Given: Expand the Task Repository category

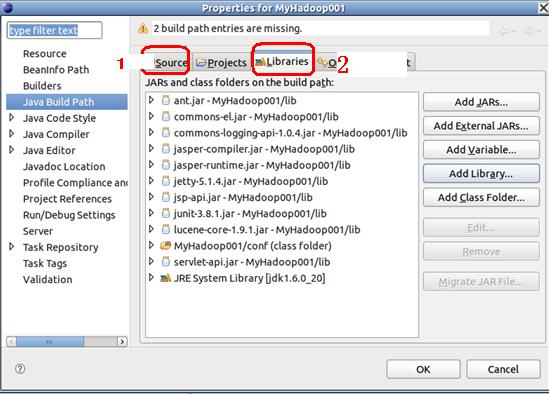Looking at the screenshot, I should (12, 247).
